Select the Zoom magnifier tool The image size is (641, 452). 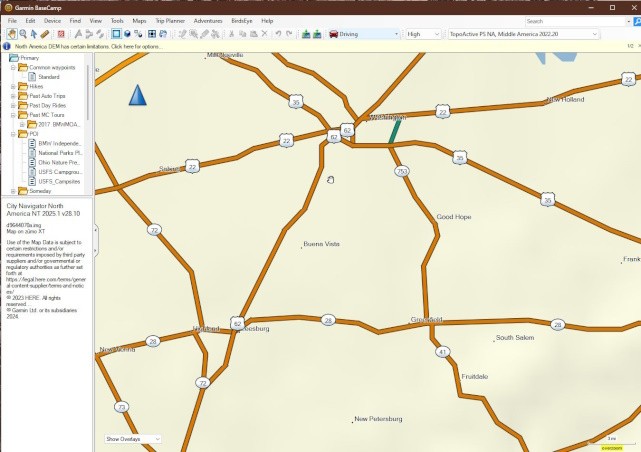coord(23,34)
